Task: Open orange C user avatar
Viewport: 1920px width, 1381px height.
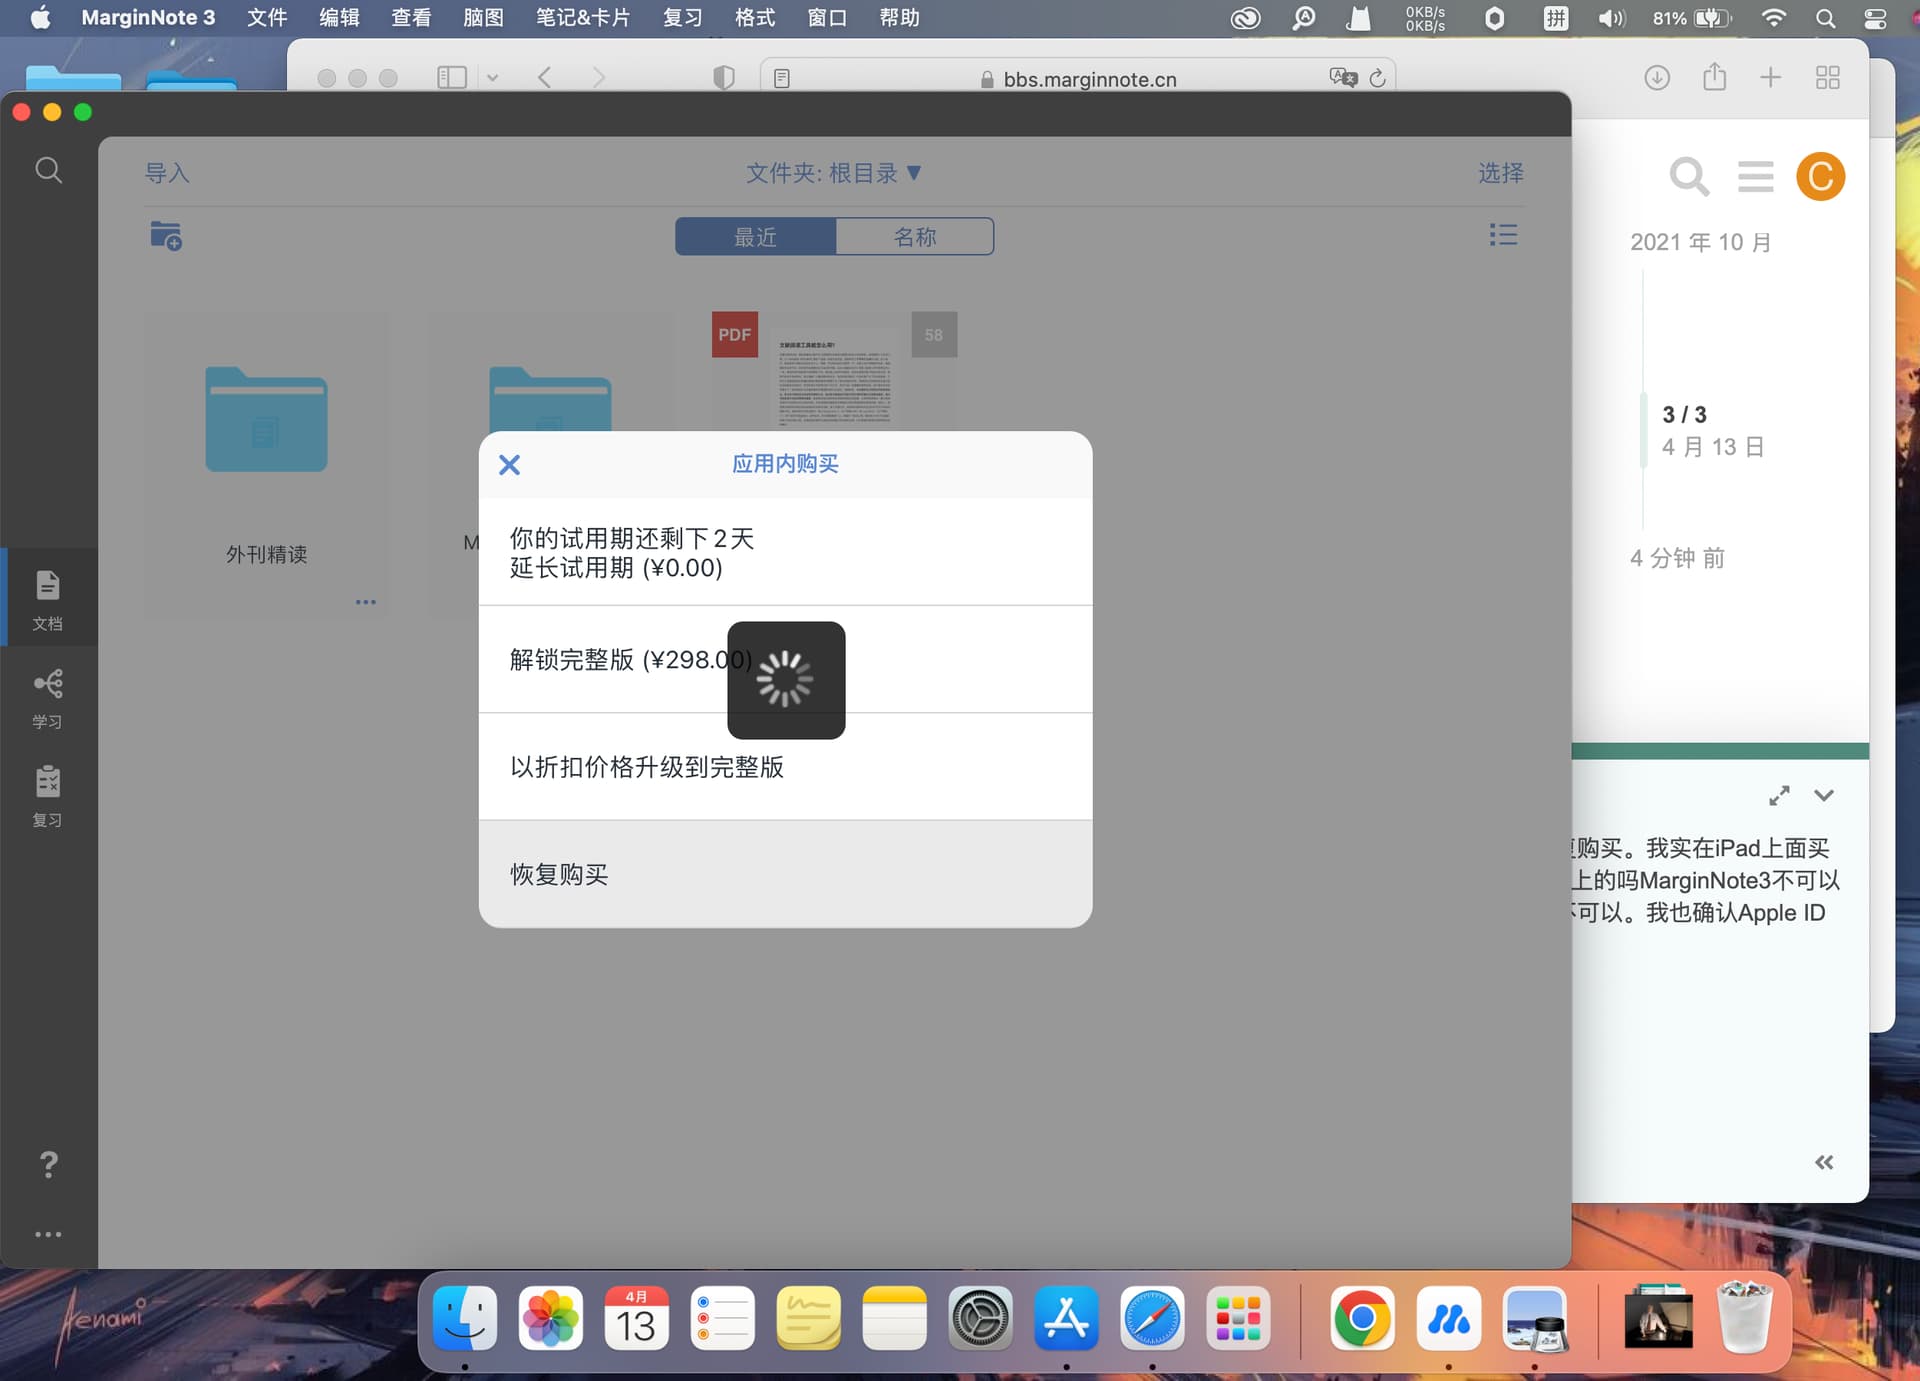Action: click(x=1820, y=177)
